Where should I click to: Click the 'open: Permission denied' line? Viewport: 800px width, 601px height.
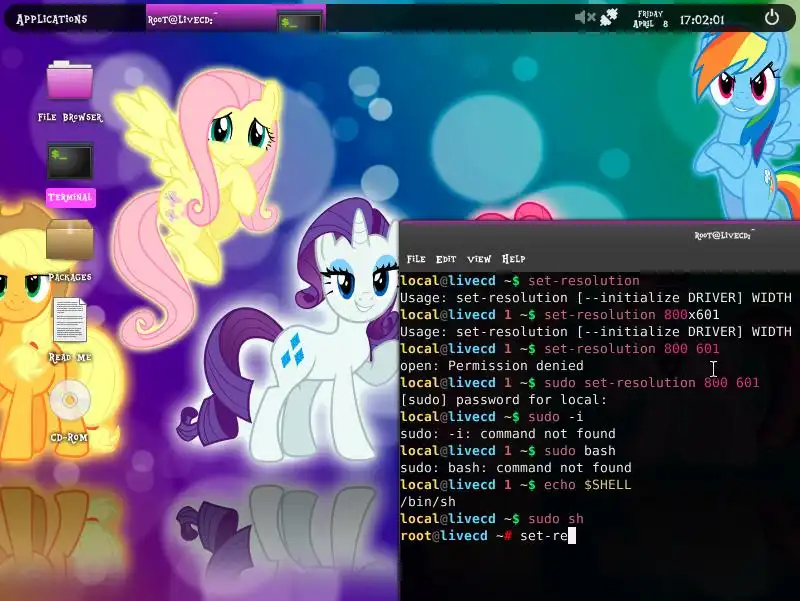coord(491,366)
